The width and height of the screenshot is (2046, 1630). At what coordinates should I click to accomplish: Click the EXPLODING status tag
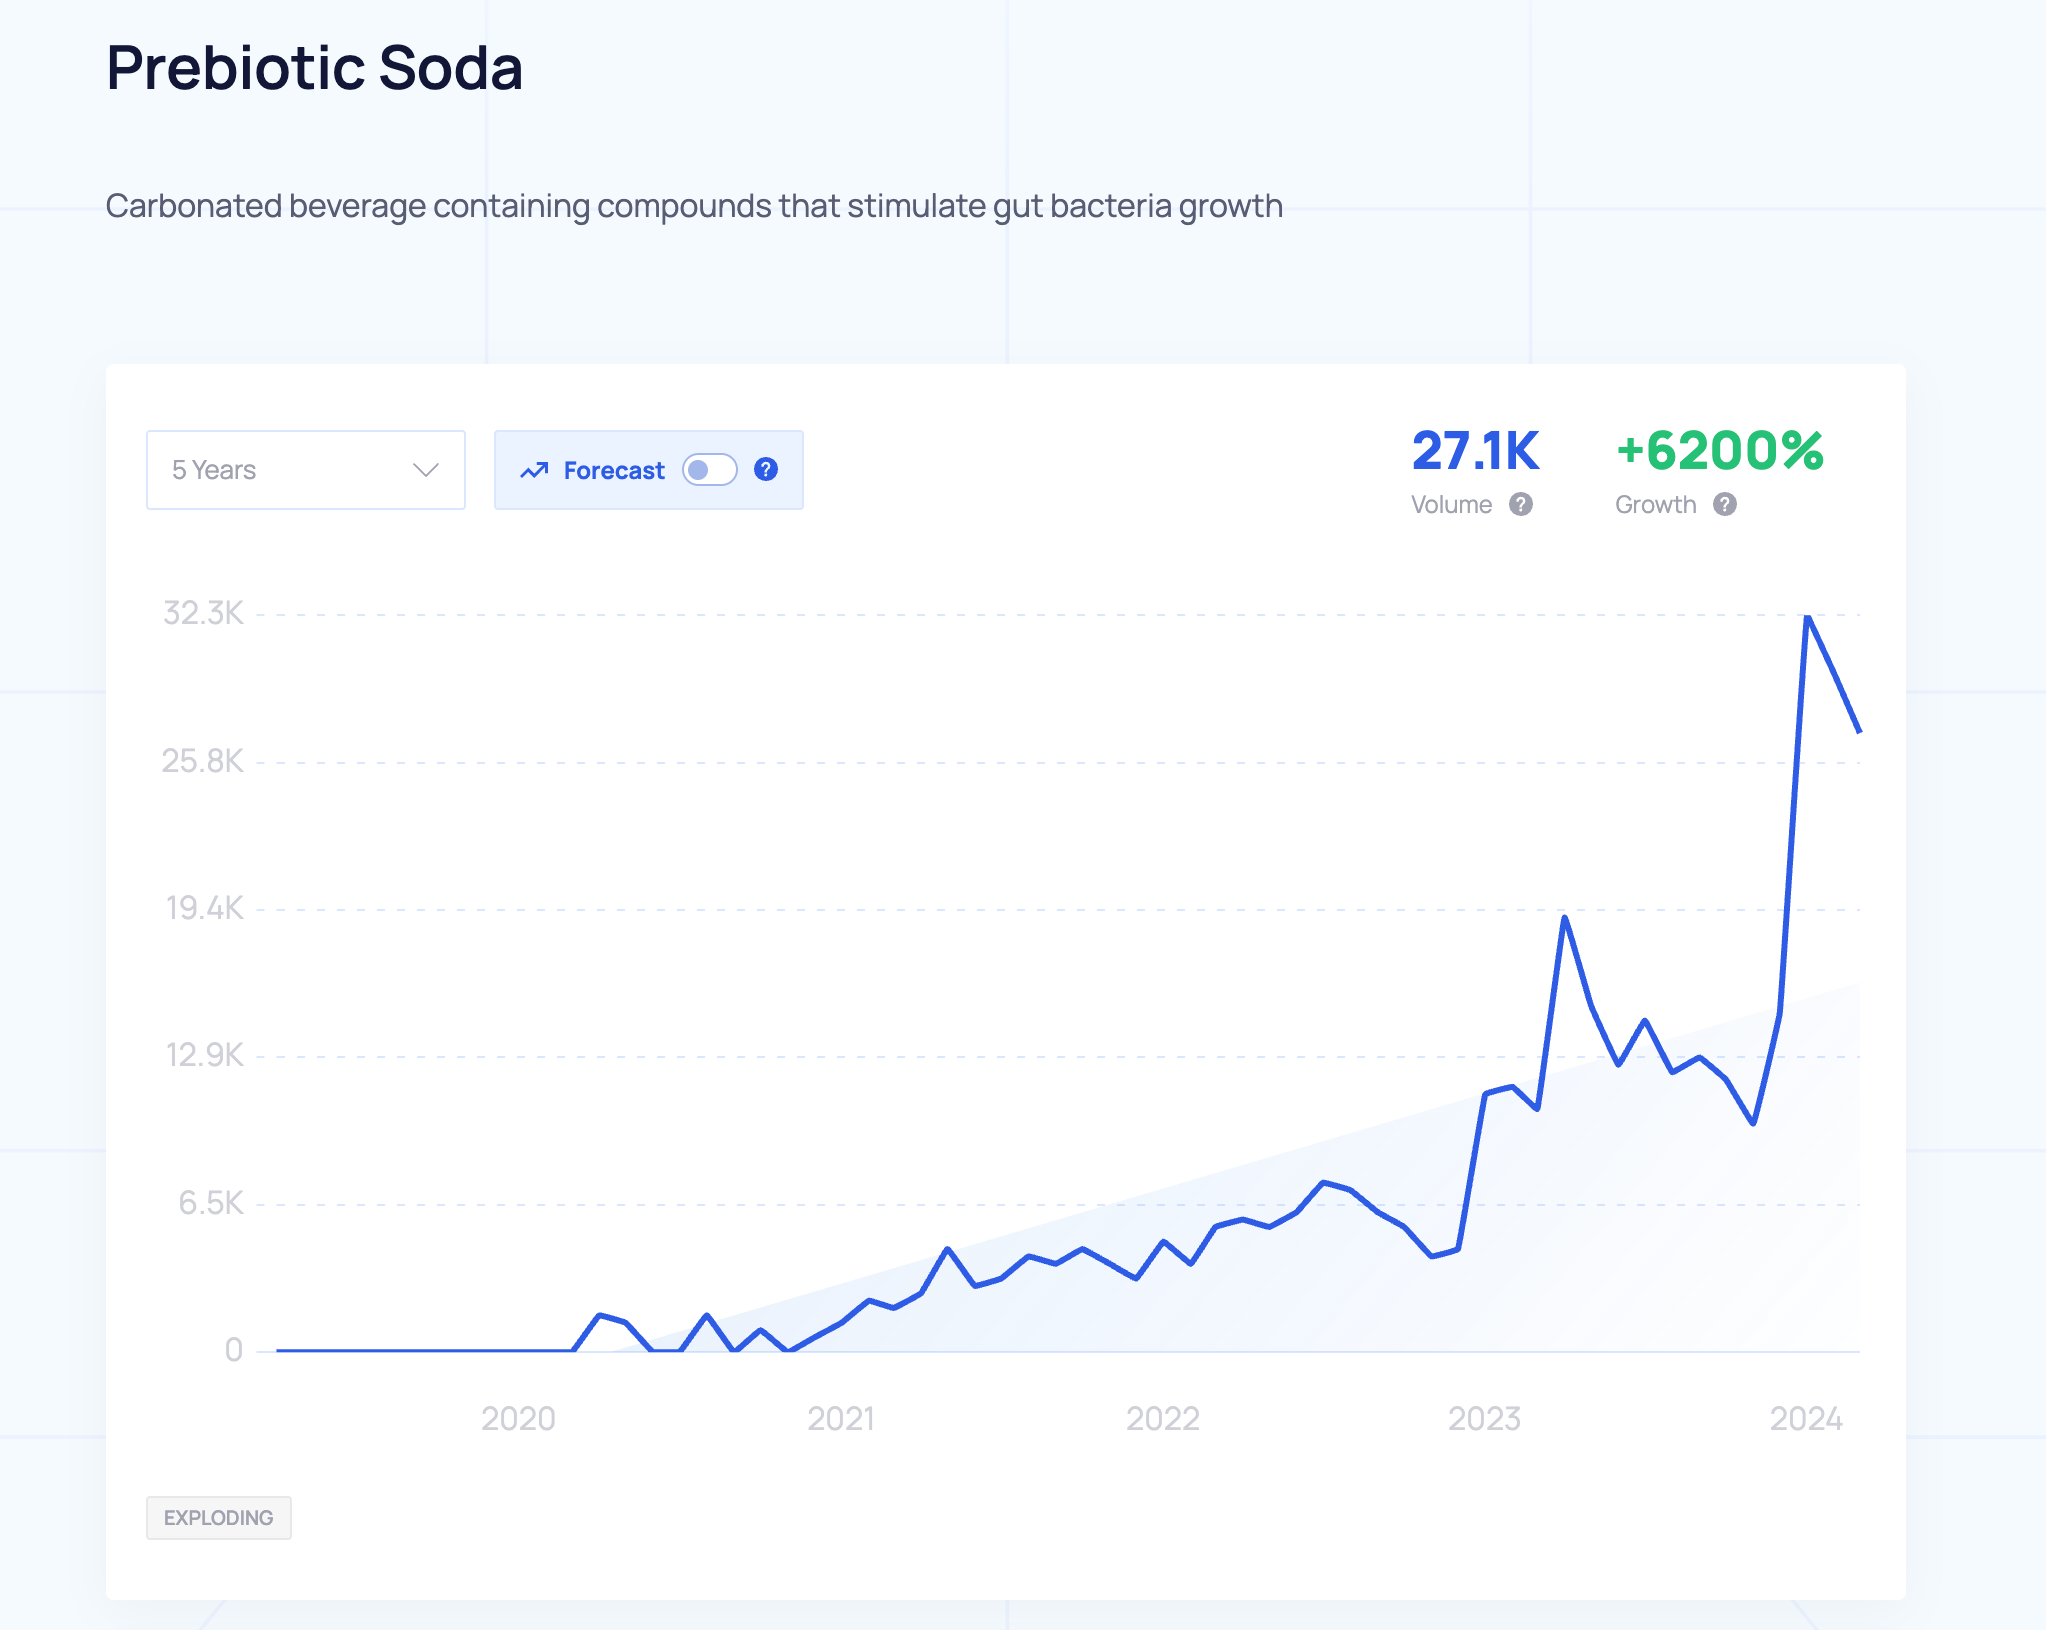[x=218, y=1517]
